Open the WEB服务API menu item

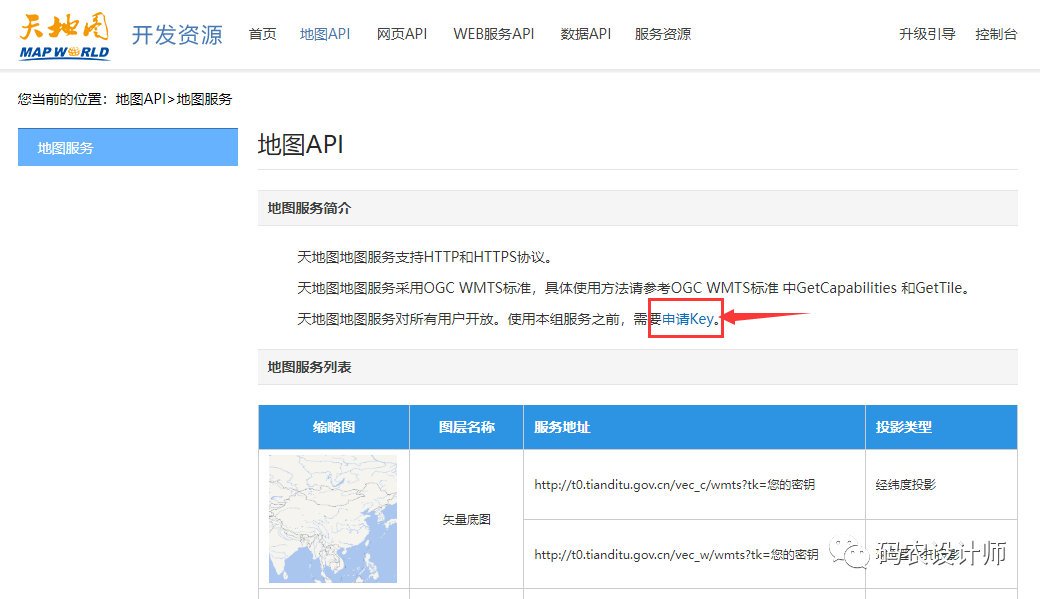coord(494,34)
